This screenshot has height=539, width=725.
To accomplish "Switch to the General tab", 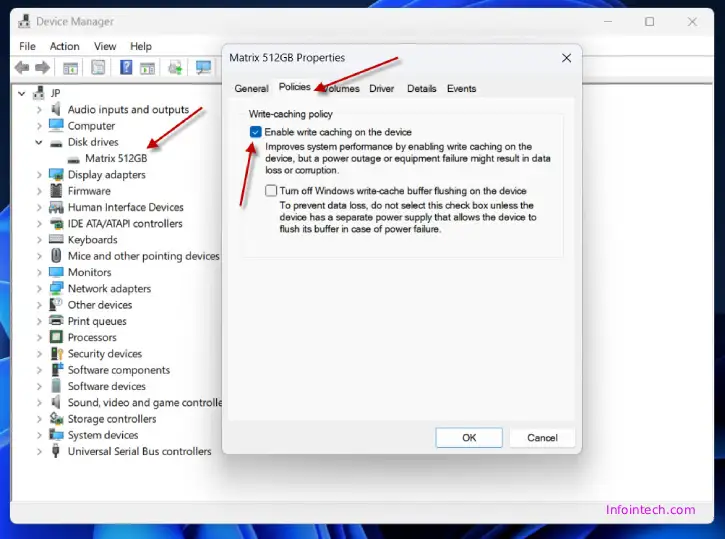I will click(251, 88).
